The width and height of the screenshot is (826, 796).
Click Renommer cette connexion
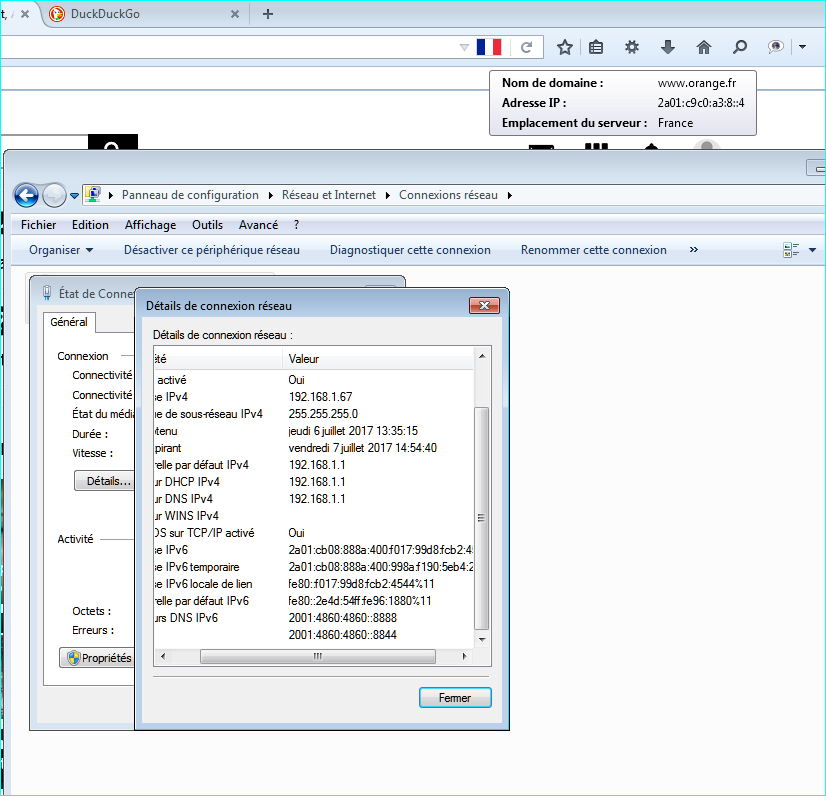(x=593, y=249)
